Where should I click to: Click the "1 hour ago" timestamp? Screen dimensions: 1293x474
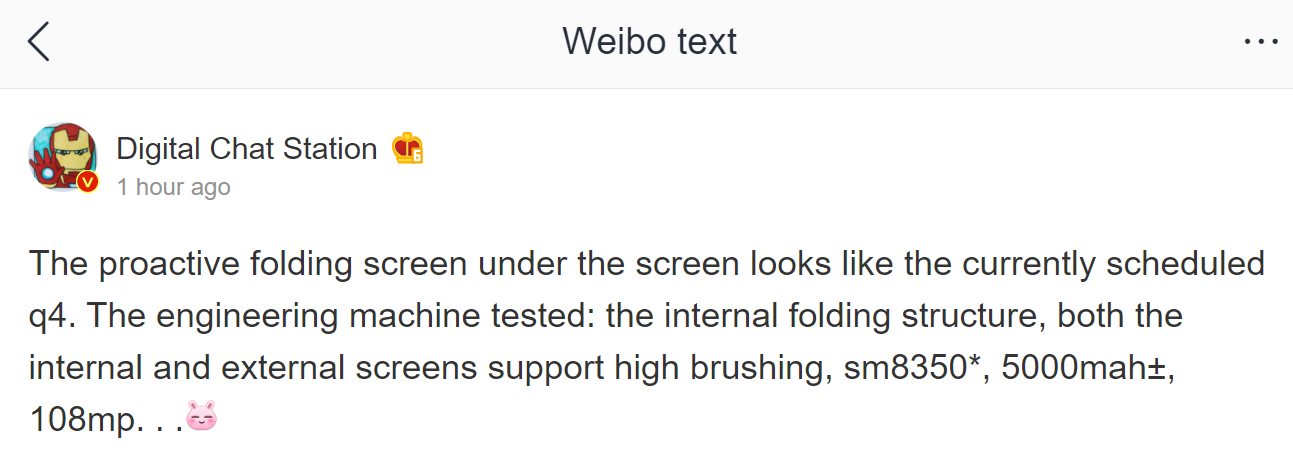(x=173, y=187)
